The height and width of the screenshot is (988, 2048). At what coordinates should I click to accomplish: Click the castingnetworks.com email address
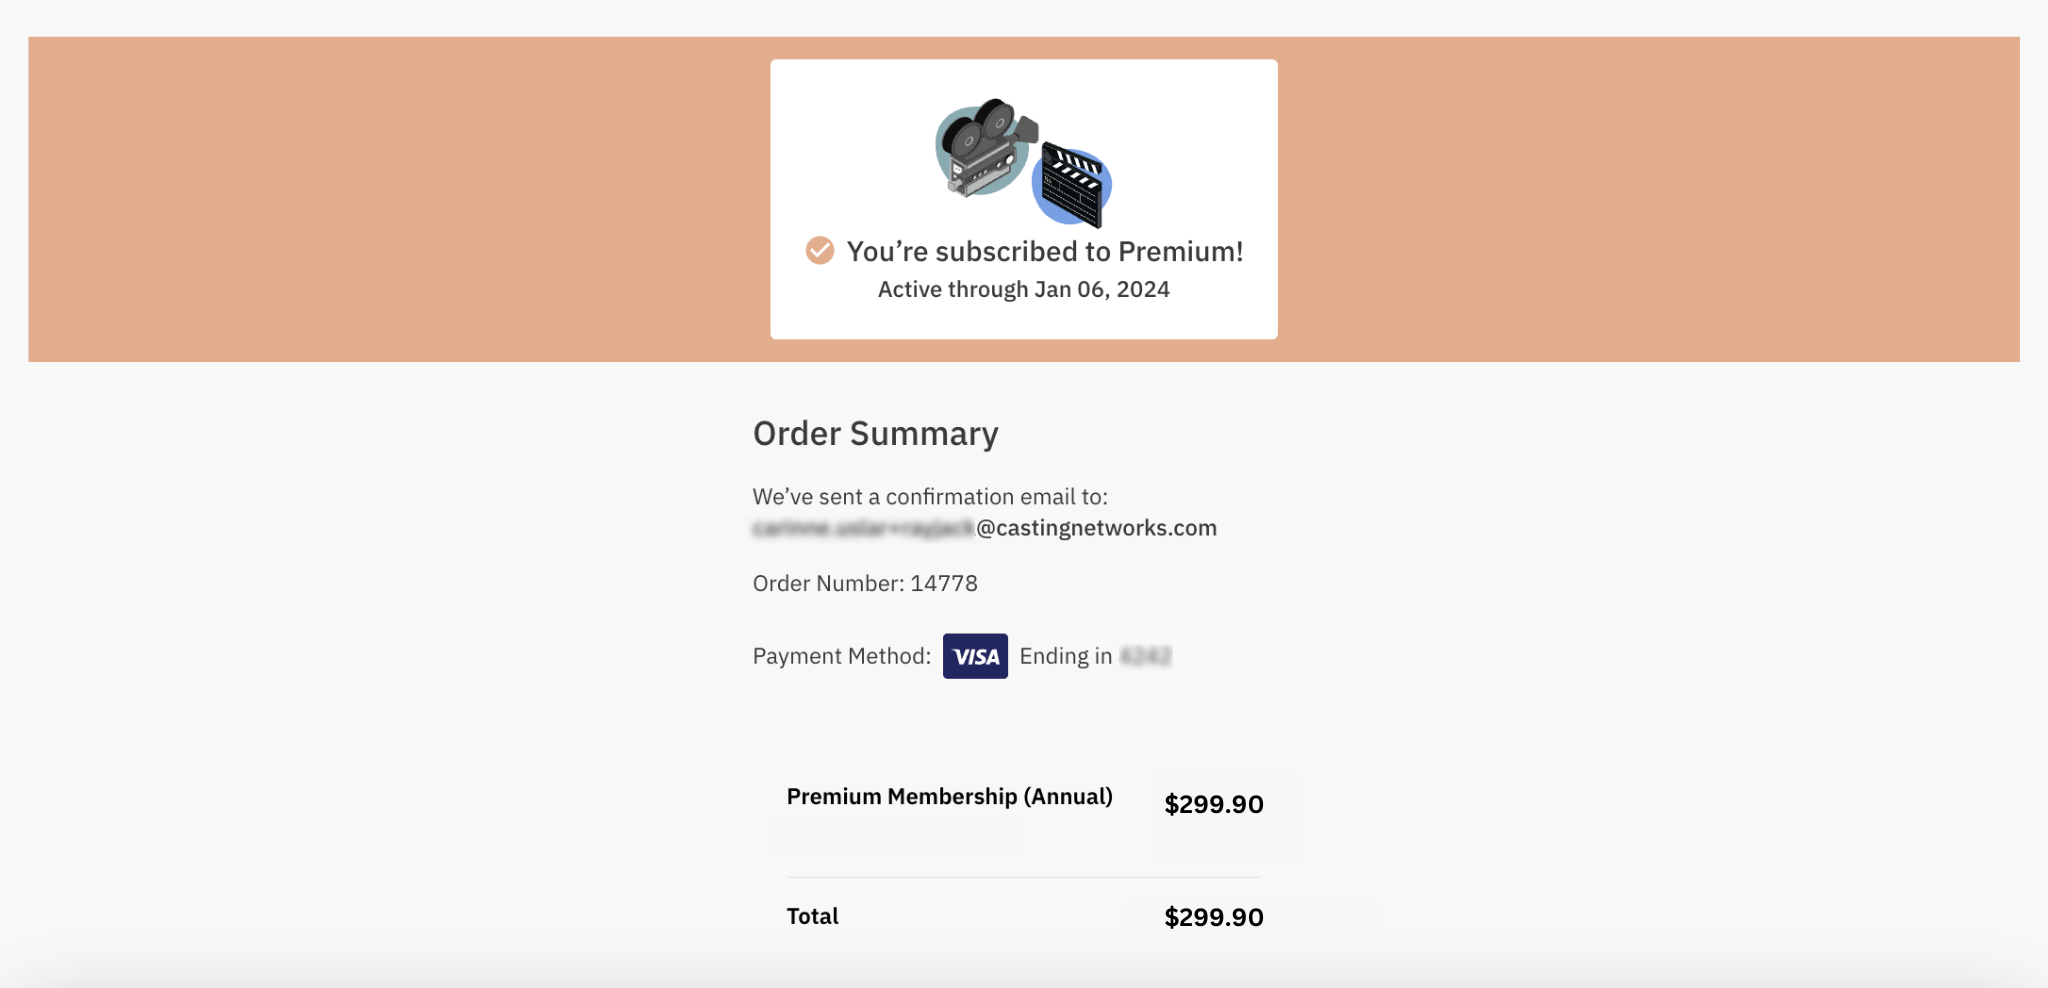pos(1096,528)
